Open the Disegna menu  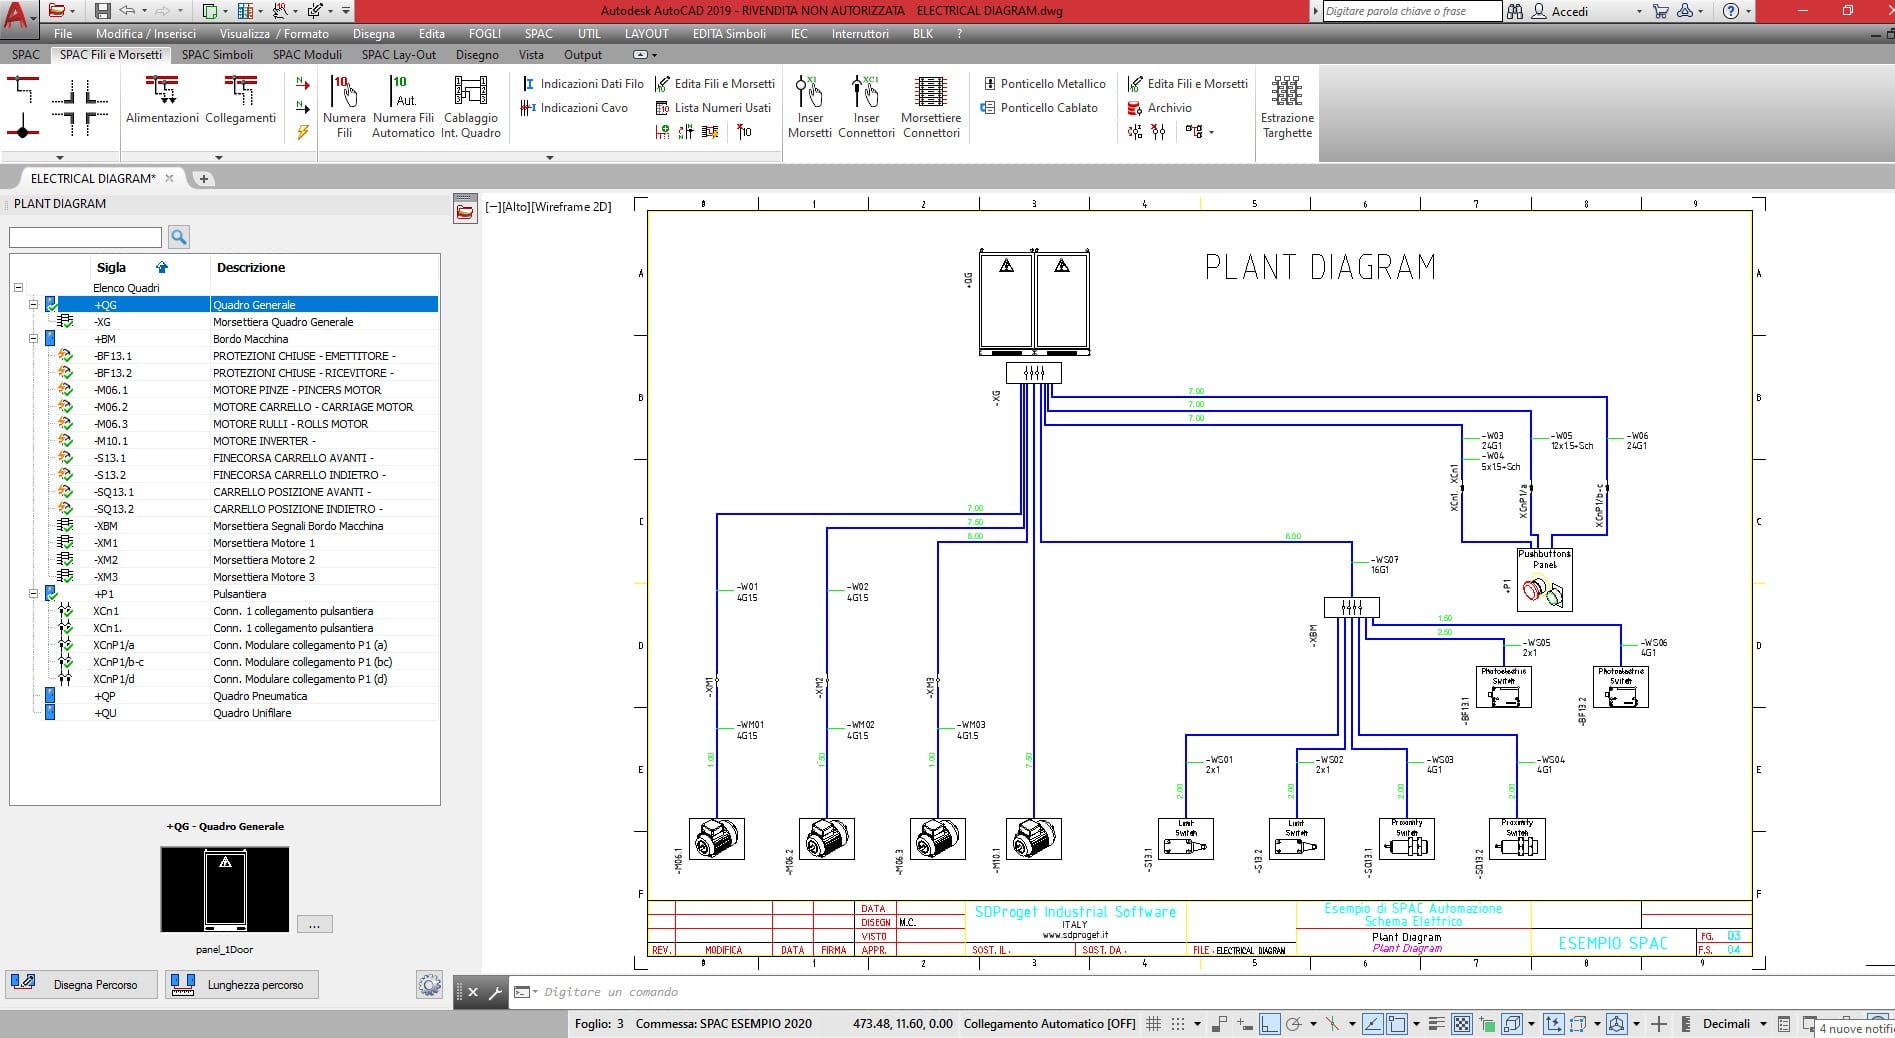pyautogui.click(x=373, y=34)
